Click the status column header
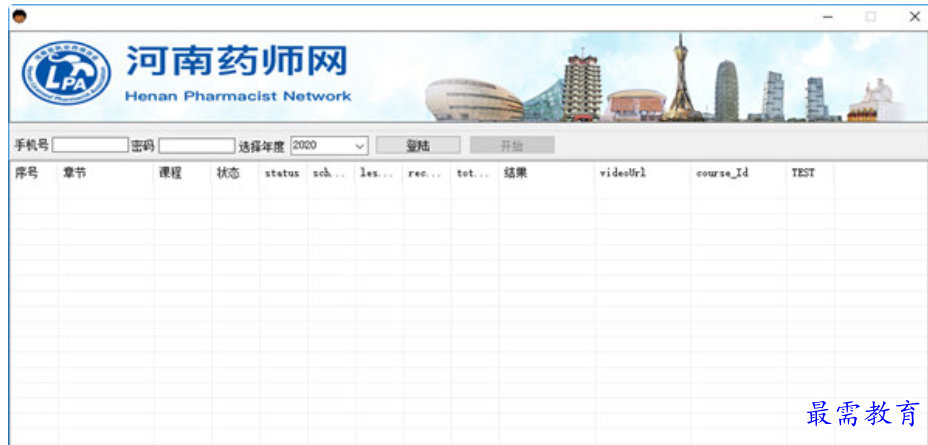 click(283, 173)
